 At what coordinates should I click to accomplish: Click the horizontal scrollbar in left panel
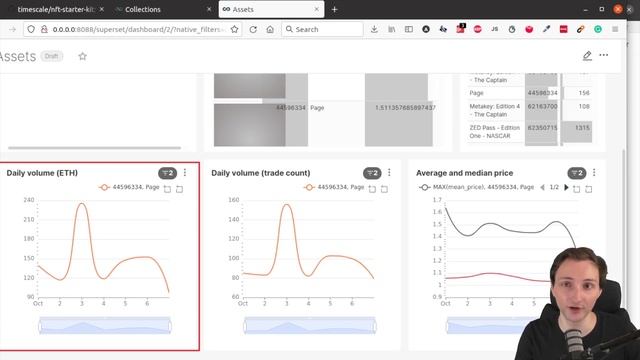(x=94, y=148)
